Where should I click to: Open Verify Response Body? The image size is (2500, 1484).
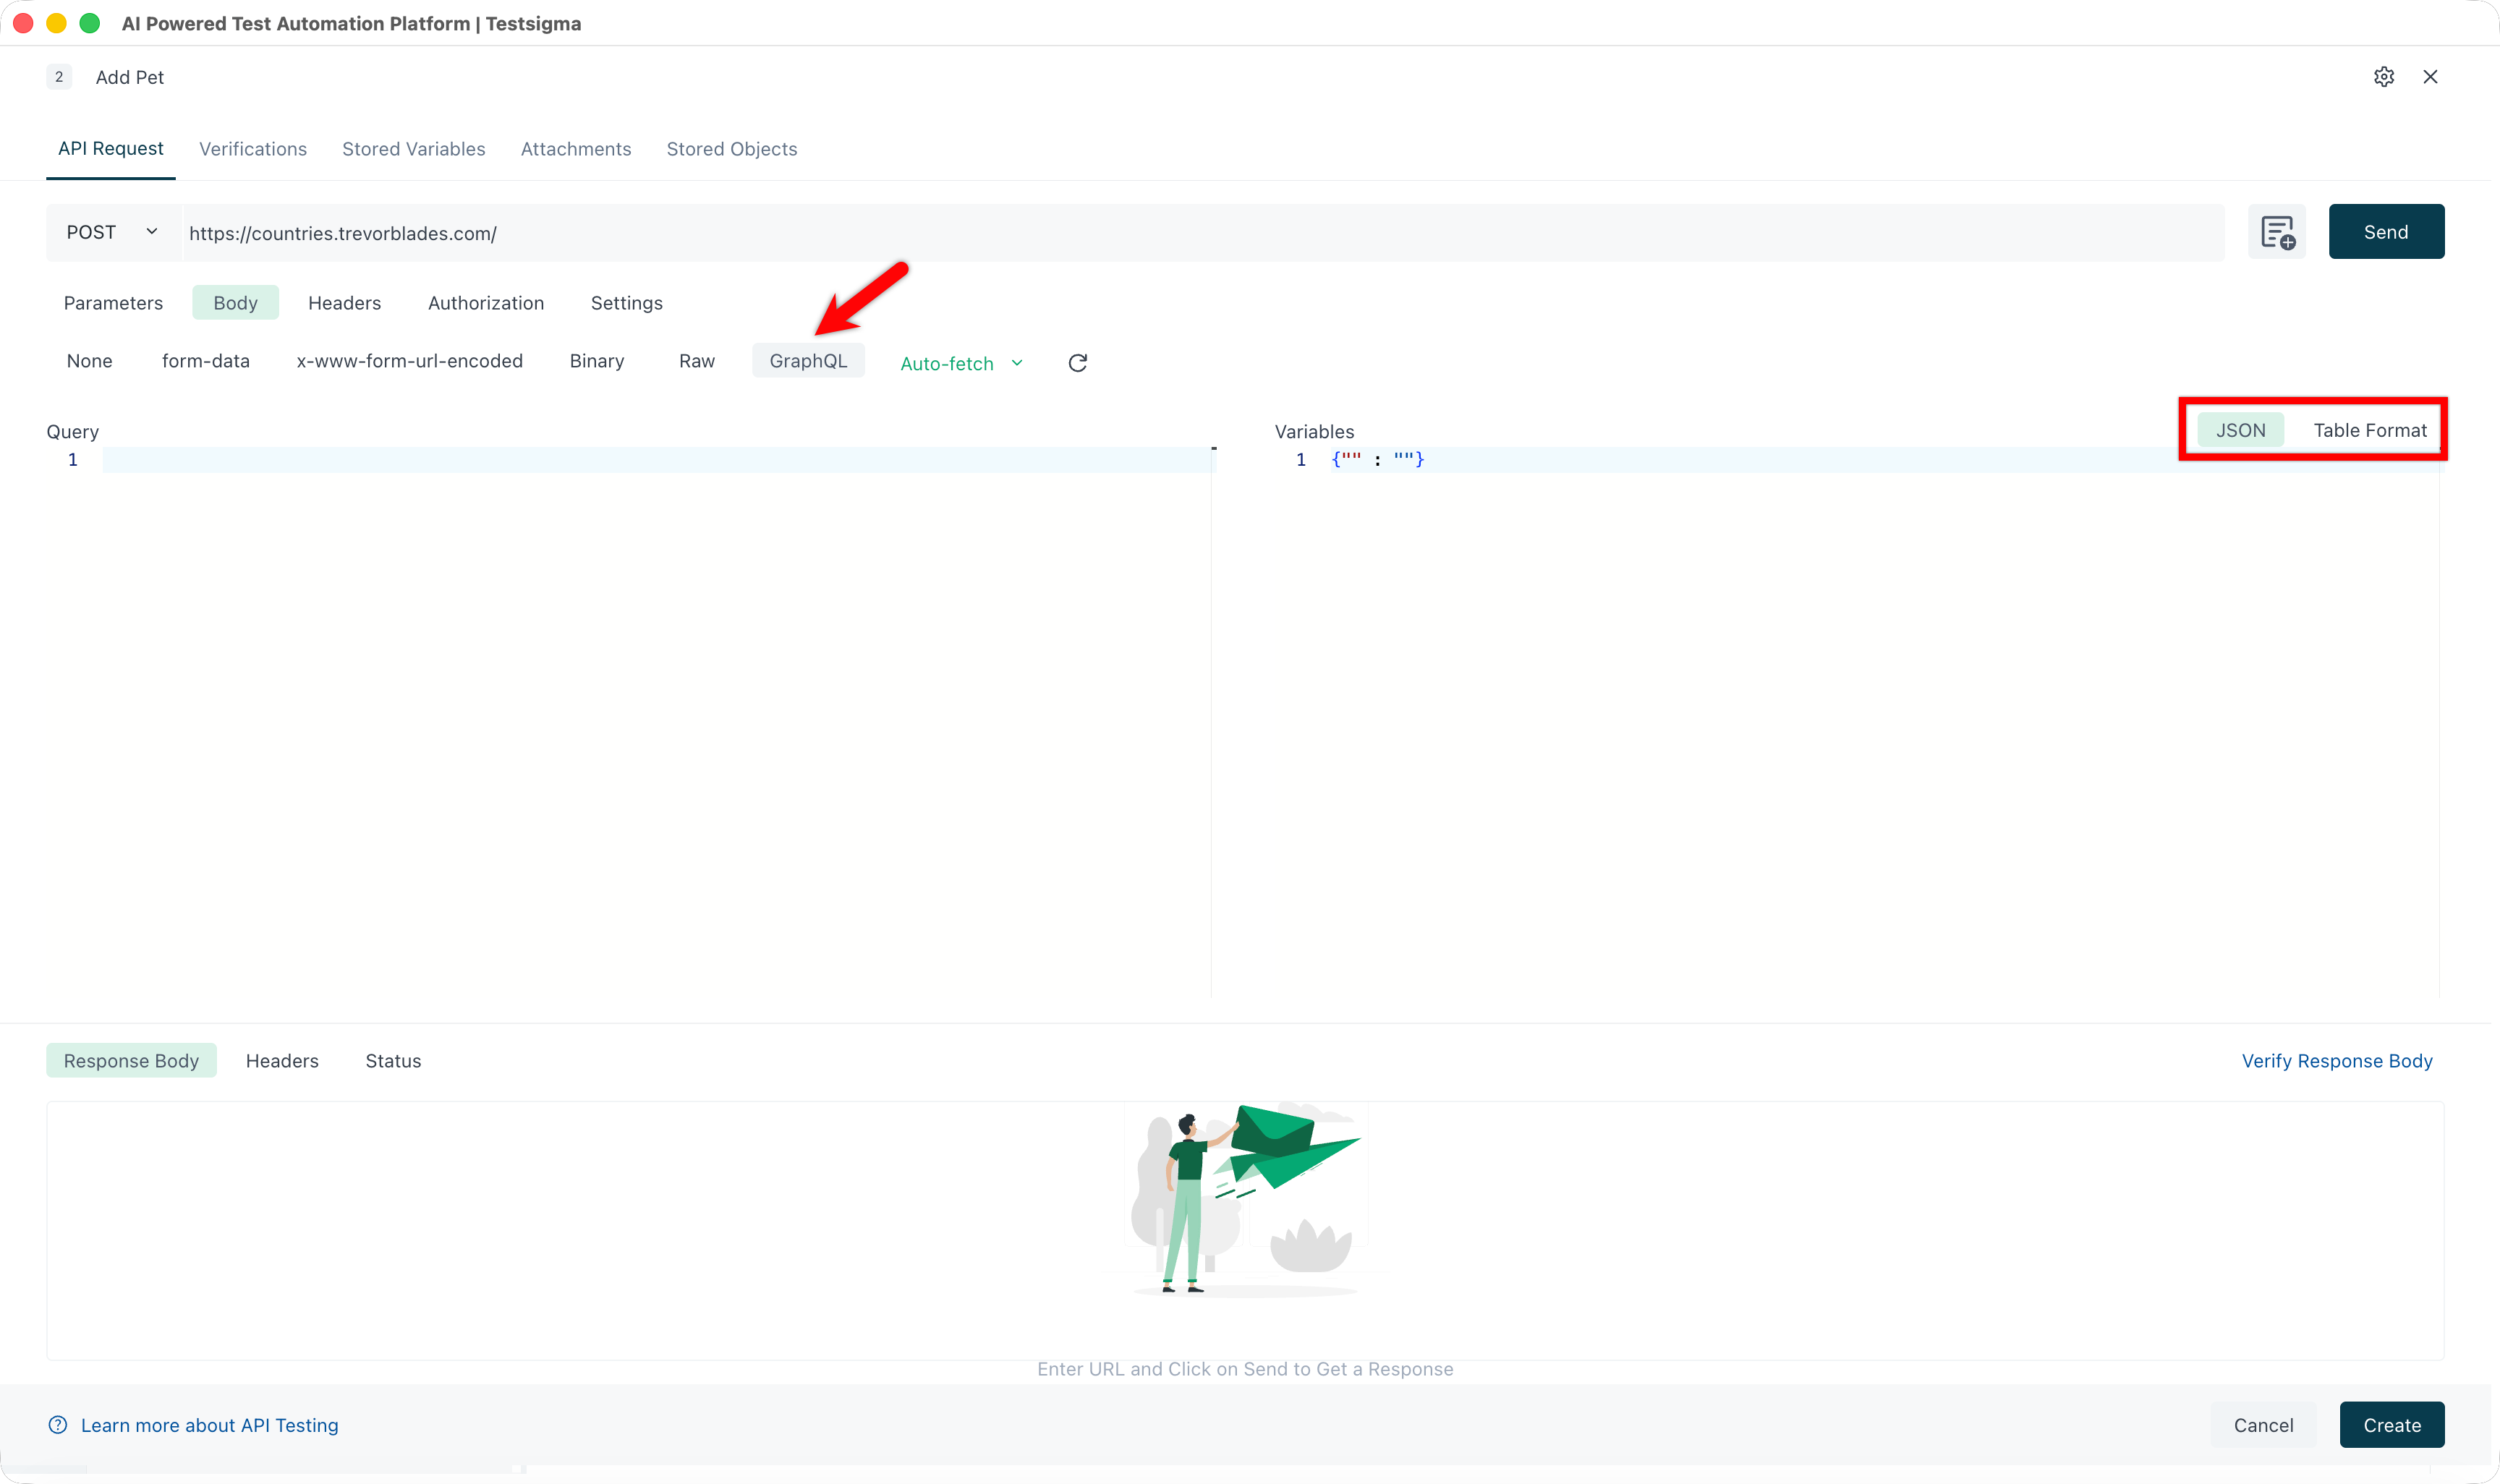tap(2337, 1060)
